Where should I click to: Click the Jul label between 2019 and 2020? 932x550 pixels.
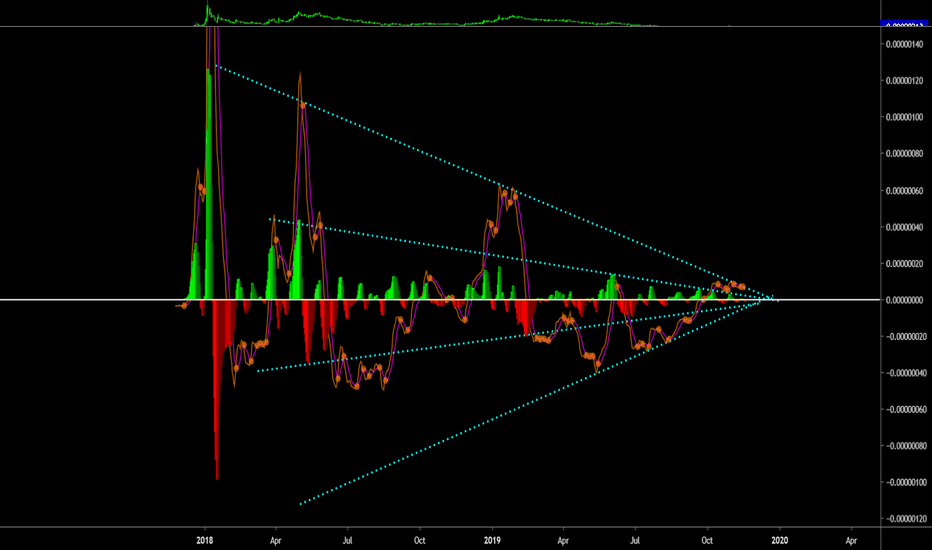point(635,540)
